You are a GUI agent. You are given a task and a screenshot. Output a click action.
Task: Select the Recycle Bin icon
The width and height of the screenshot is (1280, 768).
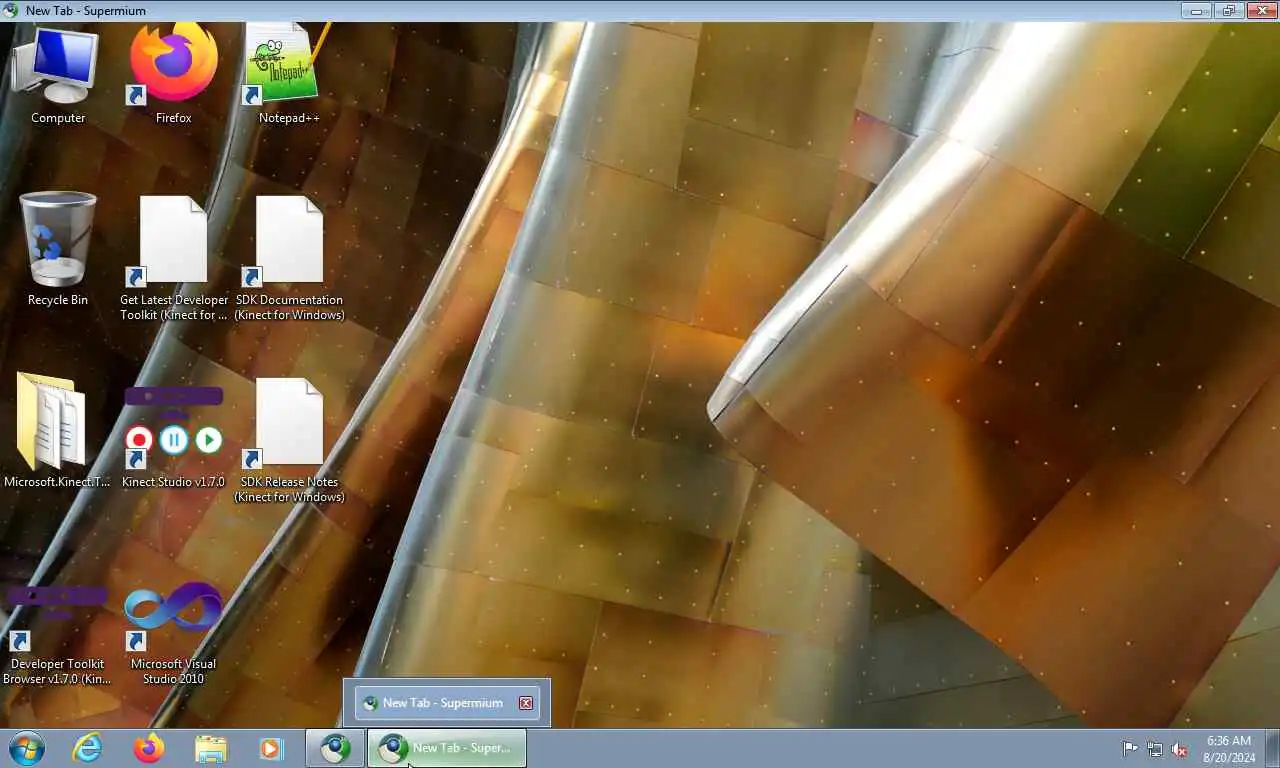[58, 250]
